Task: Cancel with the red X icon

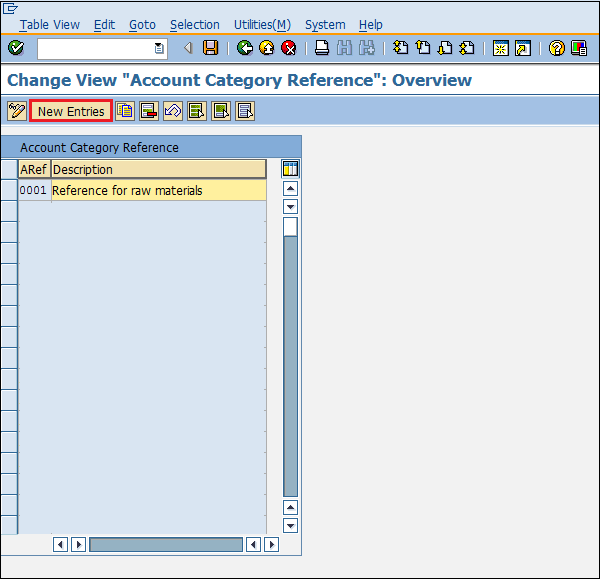Action: point(289,48)
